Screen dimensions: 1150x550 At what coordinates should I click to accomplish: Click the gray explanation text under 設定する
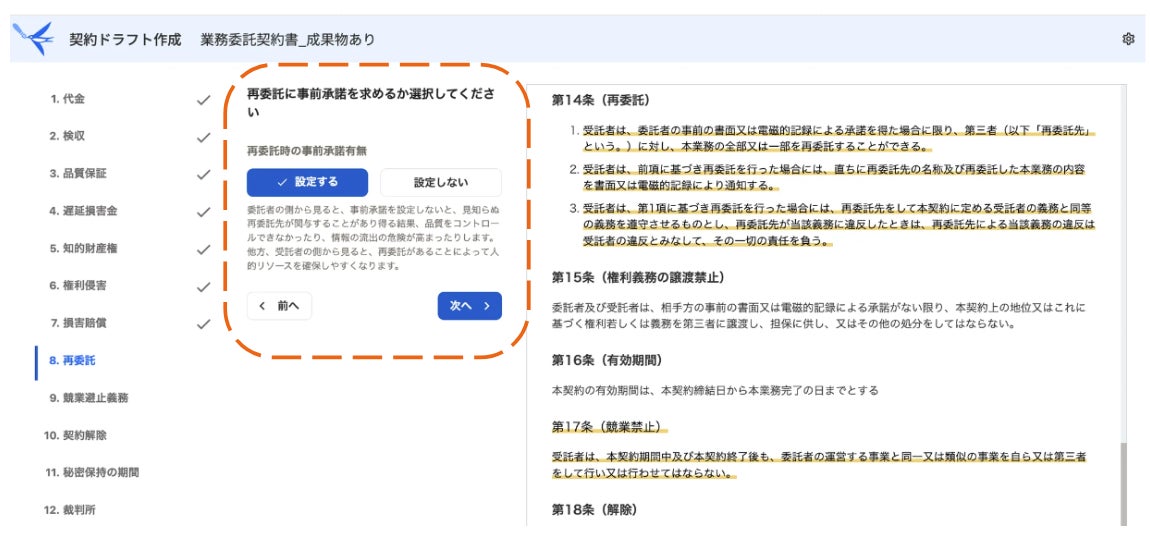tap(374, 238)
